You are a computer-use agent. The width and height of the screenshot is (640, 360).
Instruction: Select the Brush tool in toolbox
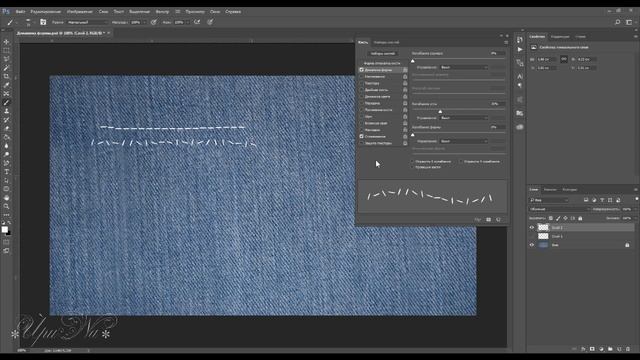[x=6, y=102]
